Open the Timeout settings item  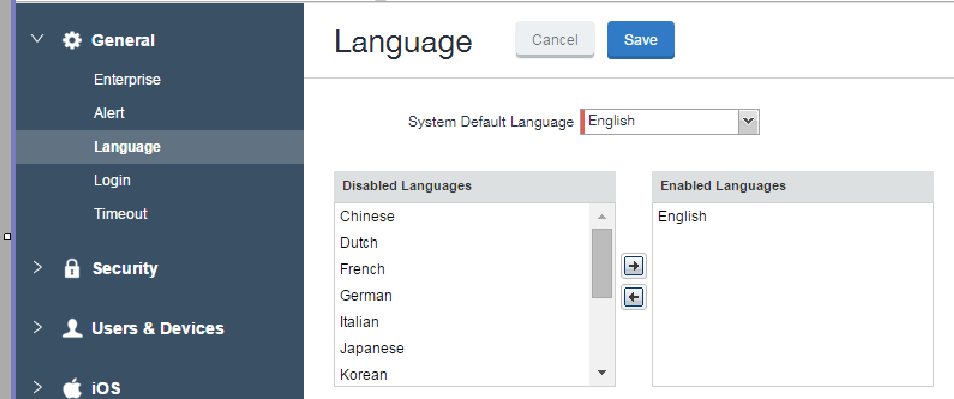click(120, 214)
